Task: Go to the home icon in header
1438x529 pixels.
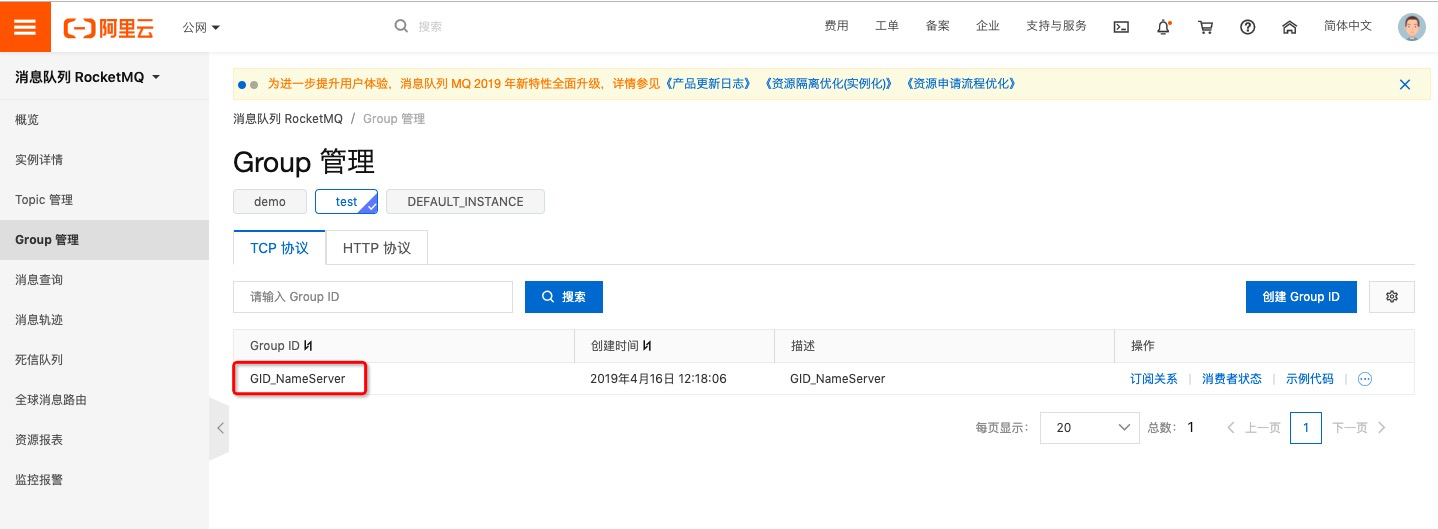Action: point(1289,27)
